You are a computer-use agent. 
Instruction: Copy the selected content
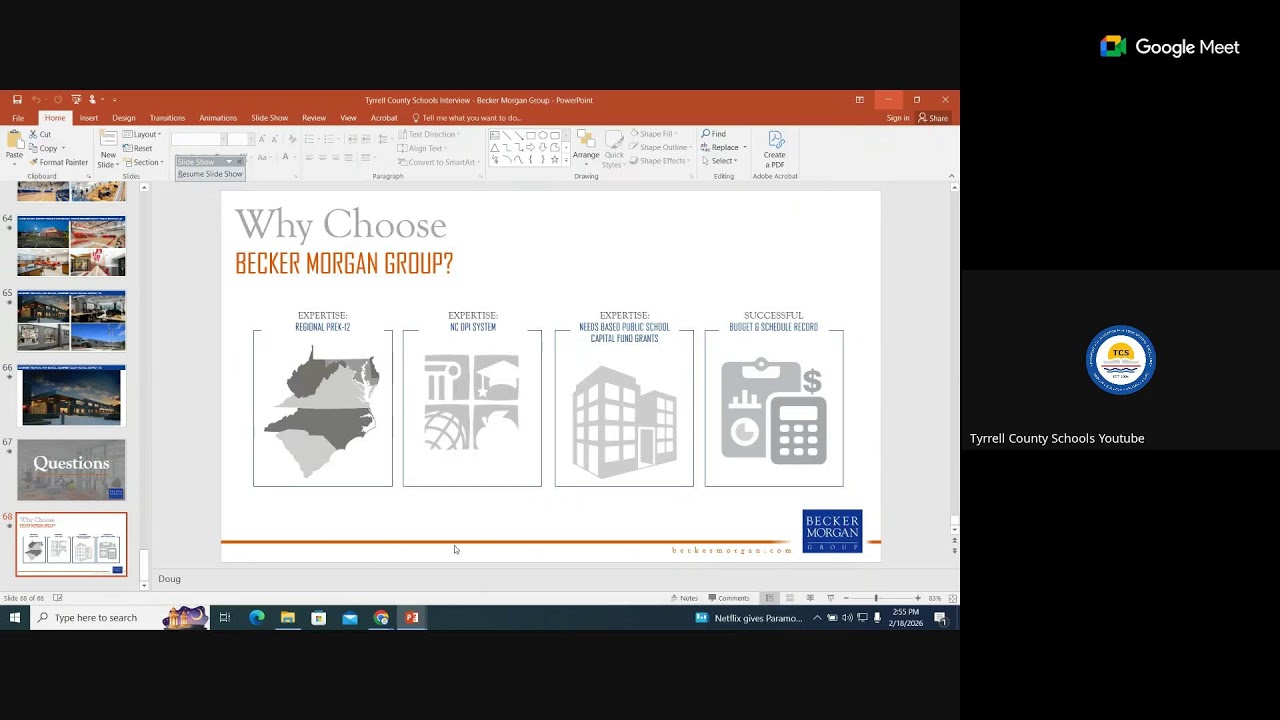pyautogui.click(x=43, y=148)
